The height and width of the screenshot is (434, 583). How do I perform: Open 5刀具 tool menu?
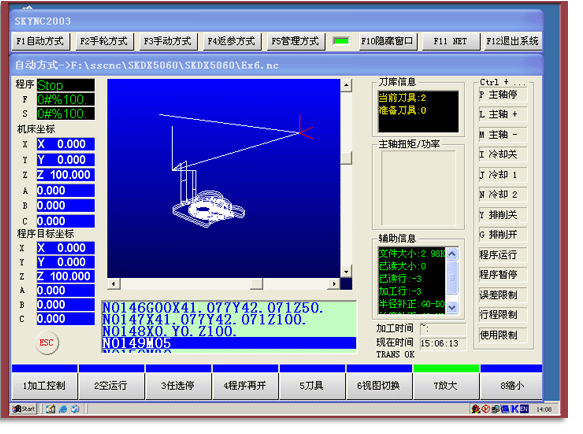312,386
